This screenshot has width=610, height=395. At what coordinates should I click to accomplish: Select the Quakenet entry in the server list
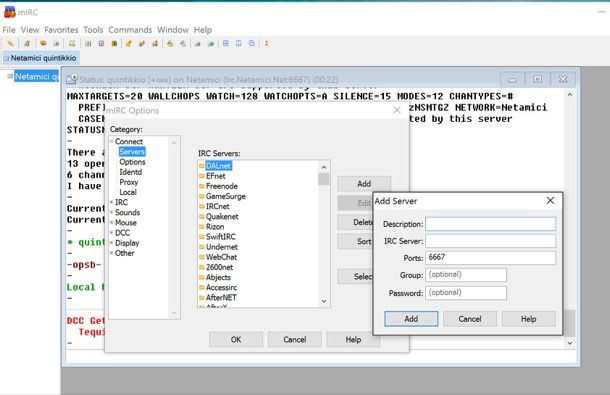pos(222,216)
